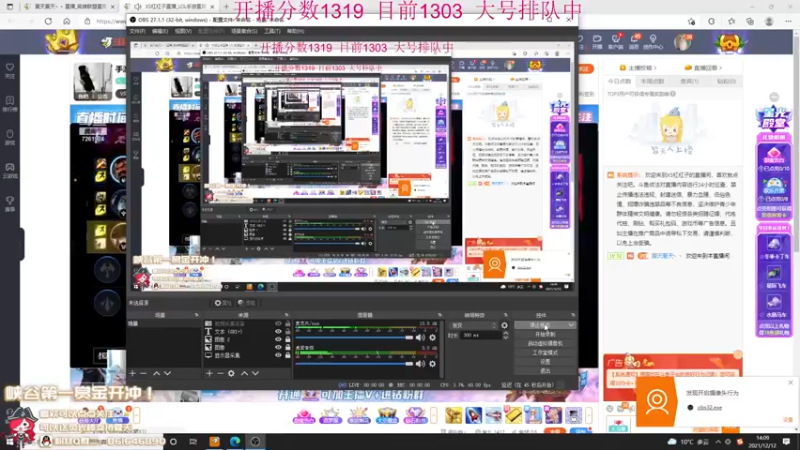
Task: Remove the selected scene with minus icon
Action: (143, 373)
